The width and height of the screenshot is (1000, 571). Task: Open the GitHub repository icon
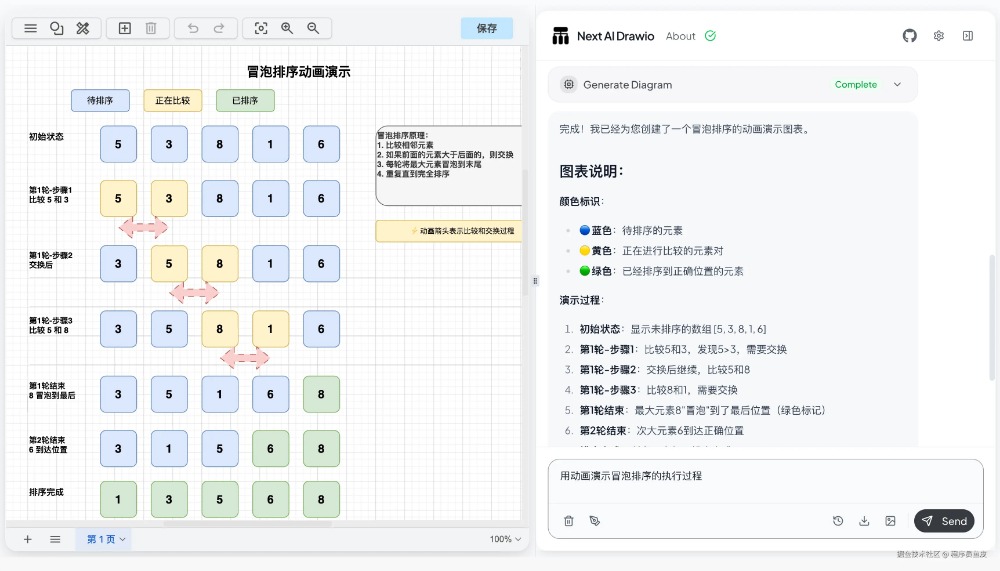click(909, 36)
